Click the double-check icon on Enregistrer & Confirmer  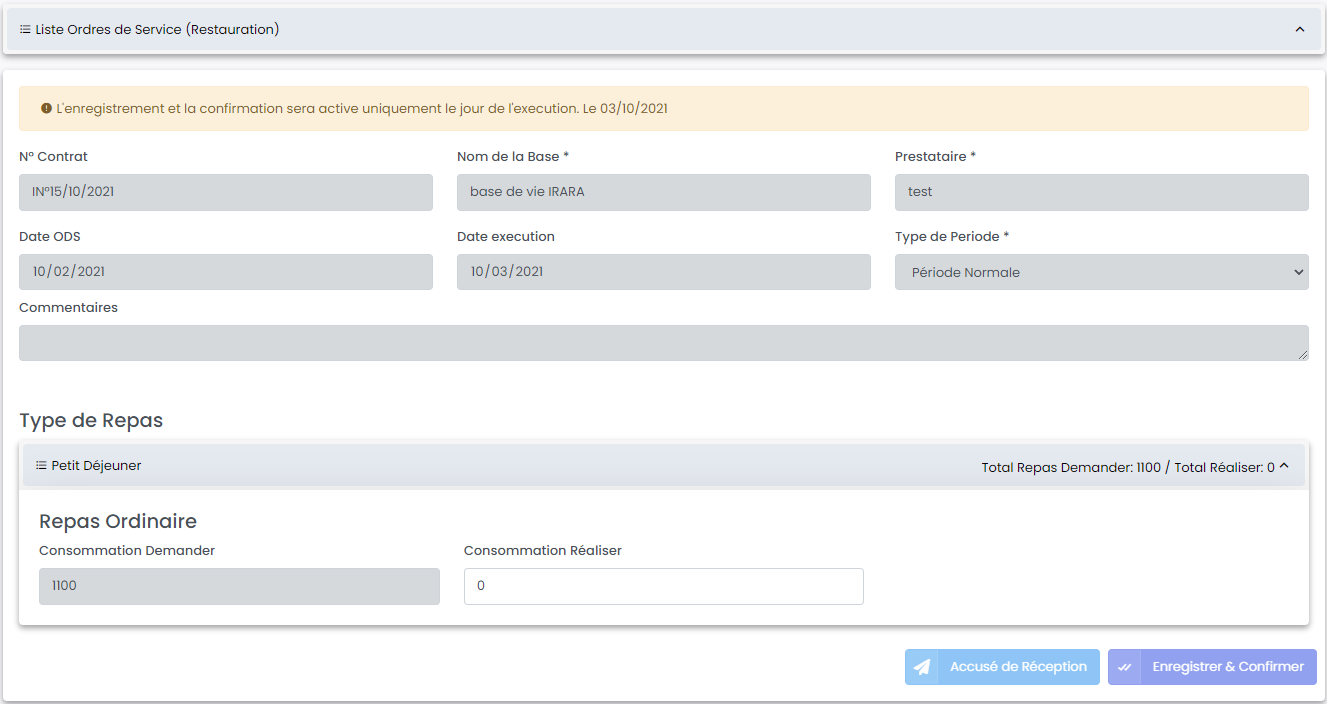point(1125,667)
